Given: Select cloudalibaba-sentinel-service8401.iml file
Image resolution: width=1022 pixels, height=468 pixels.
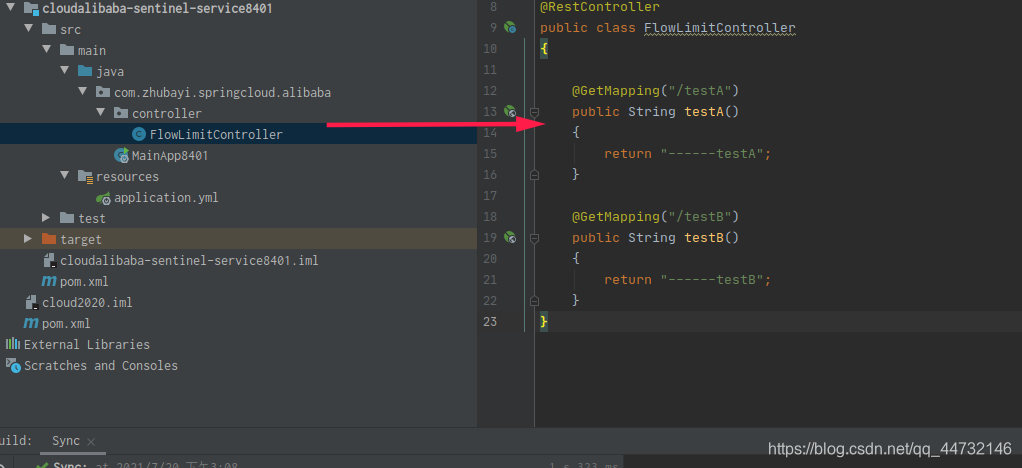Looking at the screenshot, I should (189, 260).
